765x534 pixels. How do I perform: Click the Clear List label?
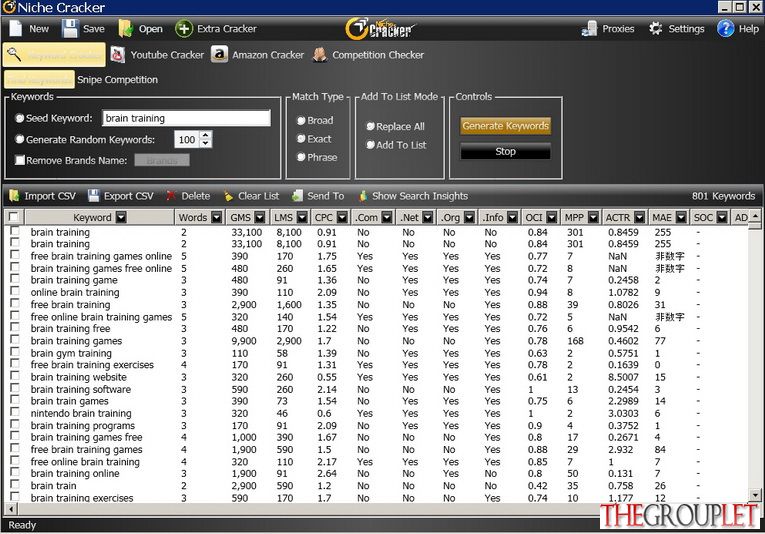(259, 196)
